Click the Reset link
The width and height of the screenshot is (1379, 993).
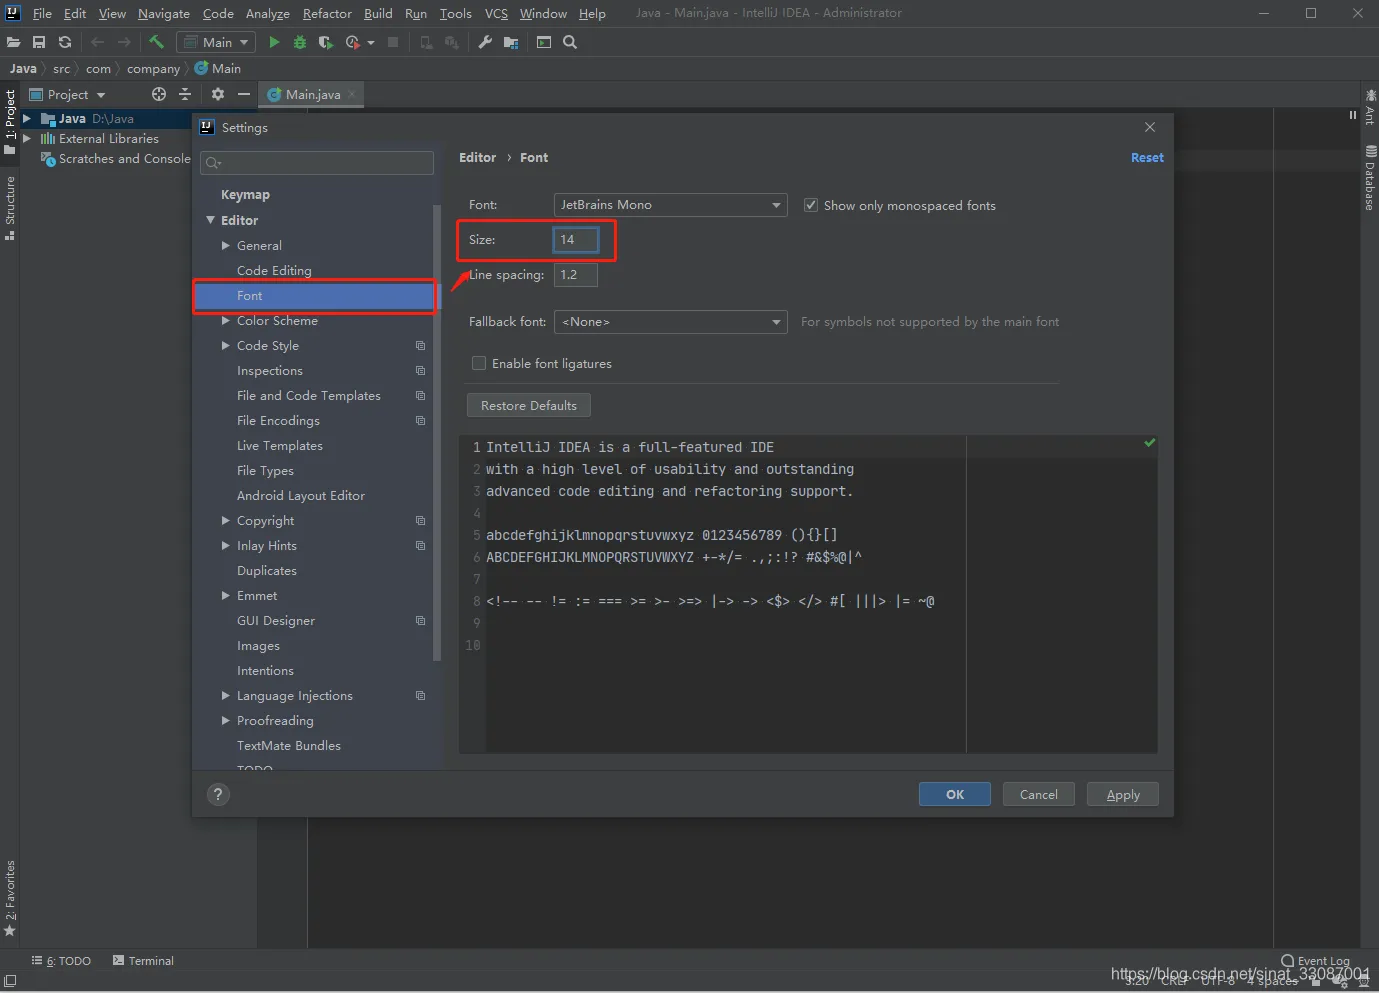pyautogui.click(x=1147, y=158)
